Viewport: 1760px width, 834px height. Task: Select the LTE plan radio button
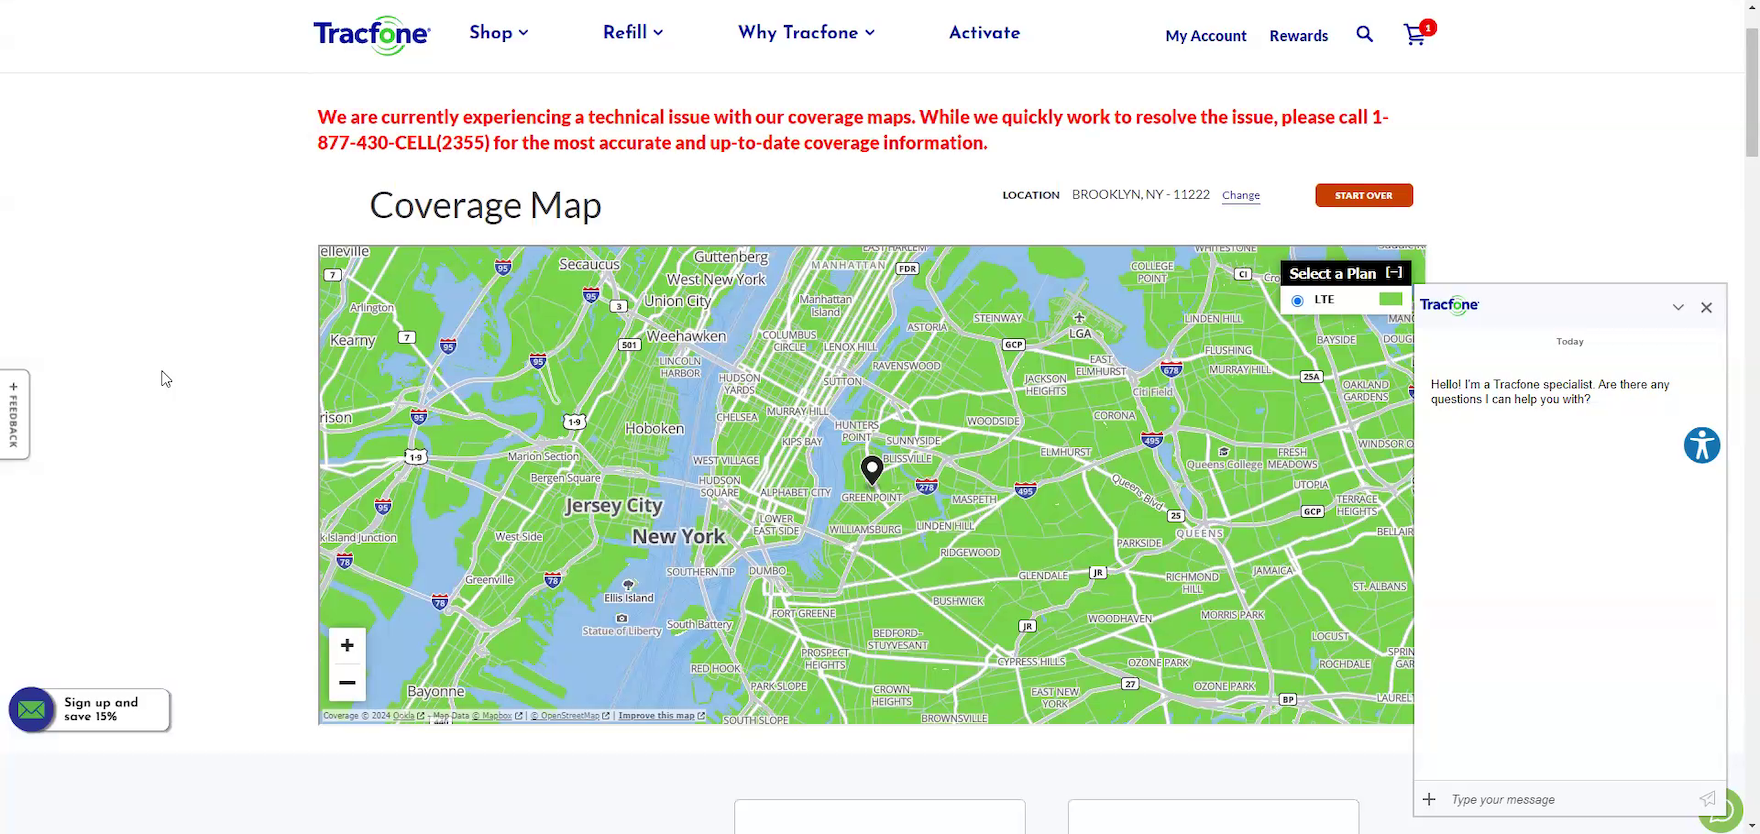tap(1297, 300)
